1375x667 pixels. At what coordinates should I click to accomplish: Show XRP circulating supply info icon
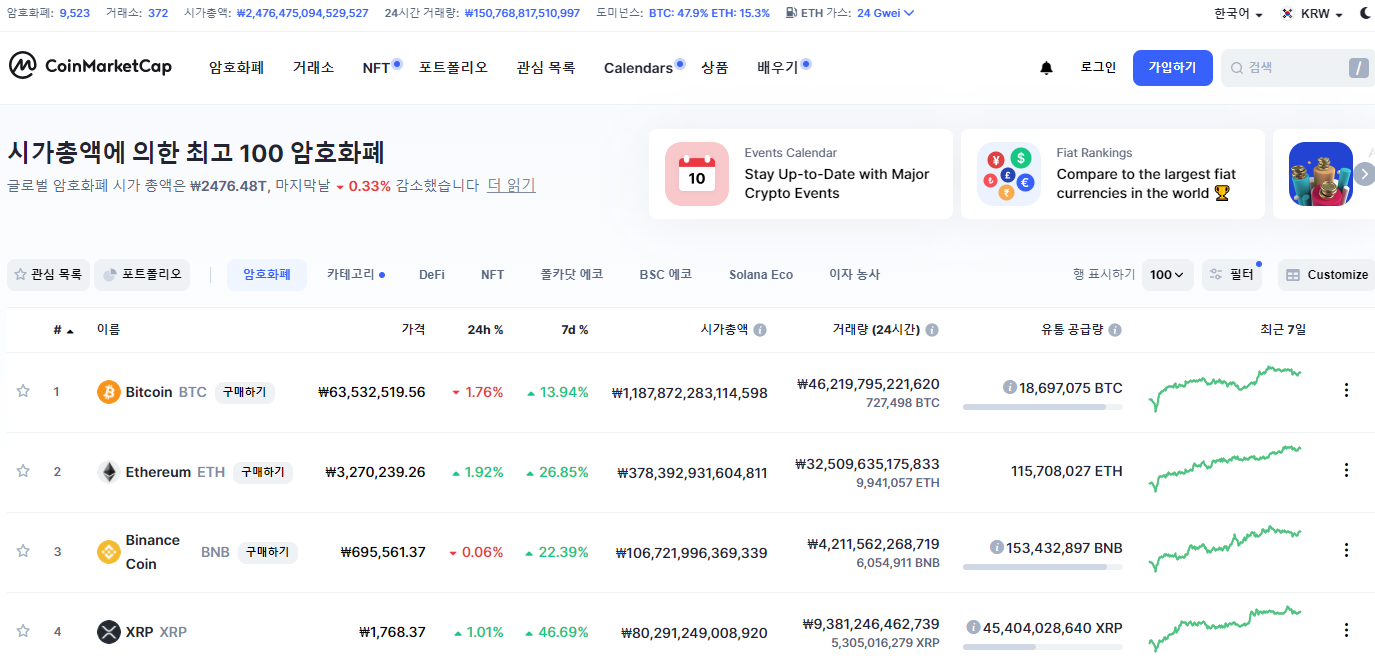[x=973, y=627]
